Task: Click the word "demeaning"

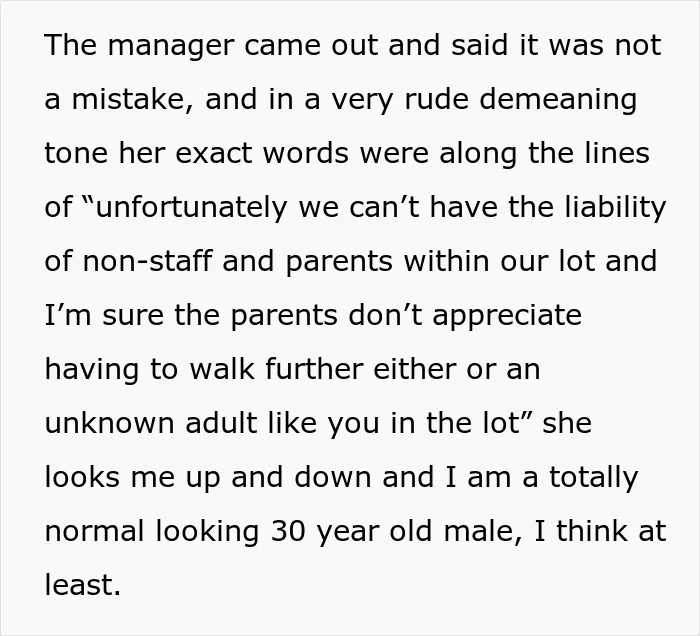Action: click(x=558, y=100)
